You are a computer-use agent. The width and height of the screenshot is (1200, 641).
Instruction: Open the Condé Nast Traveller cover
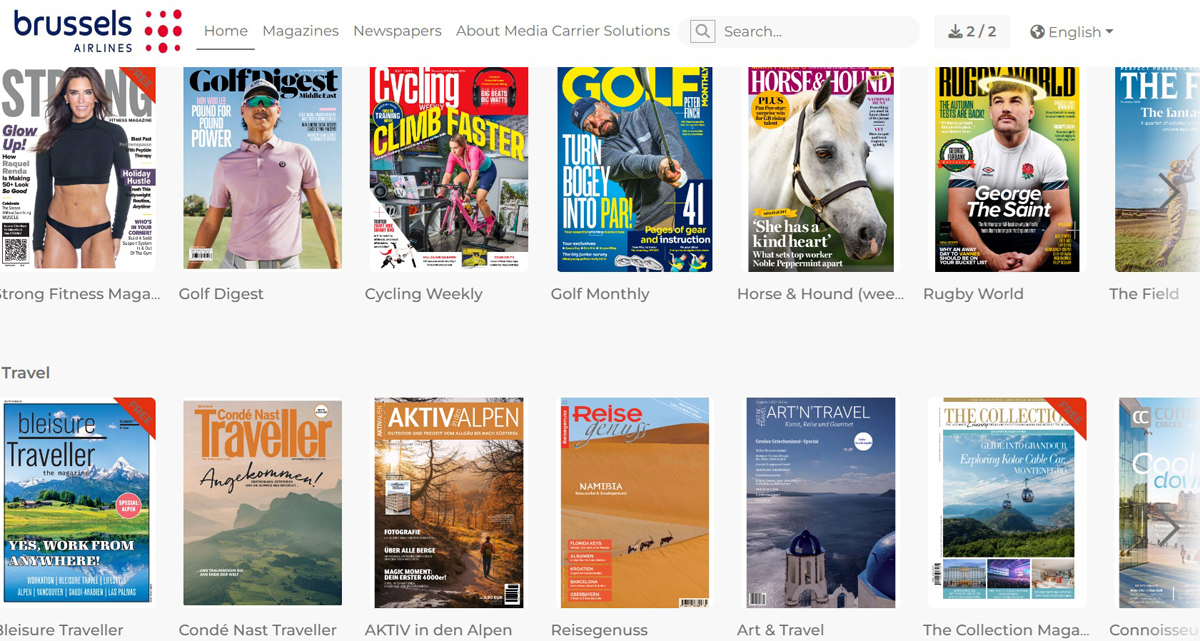click(x=262, y=502)
